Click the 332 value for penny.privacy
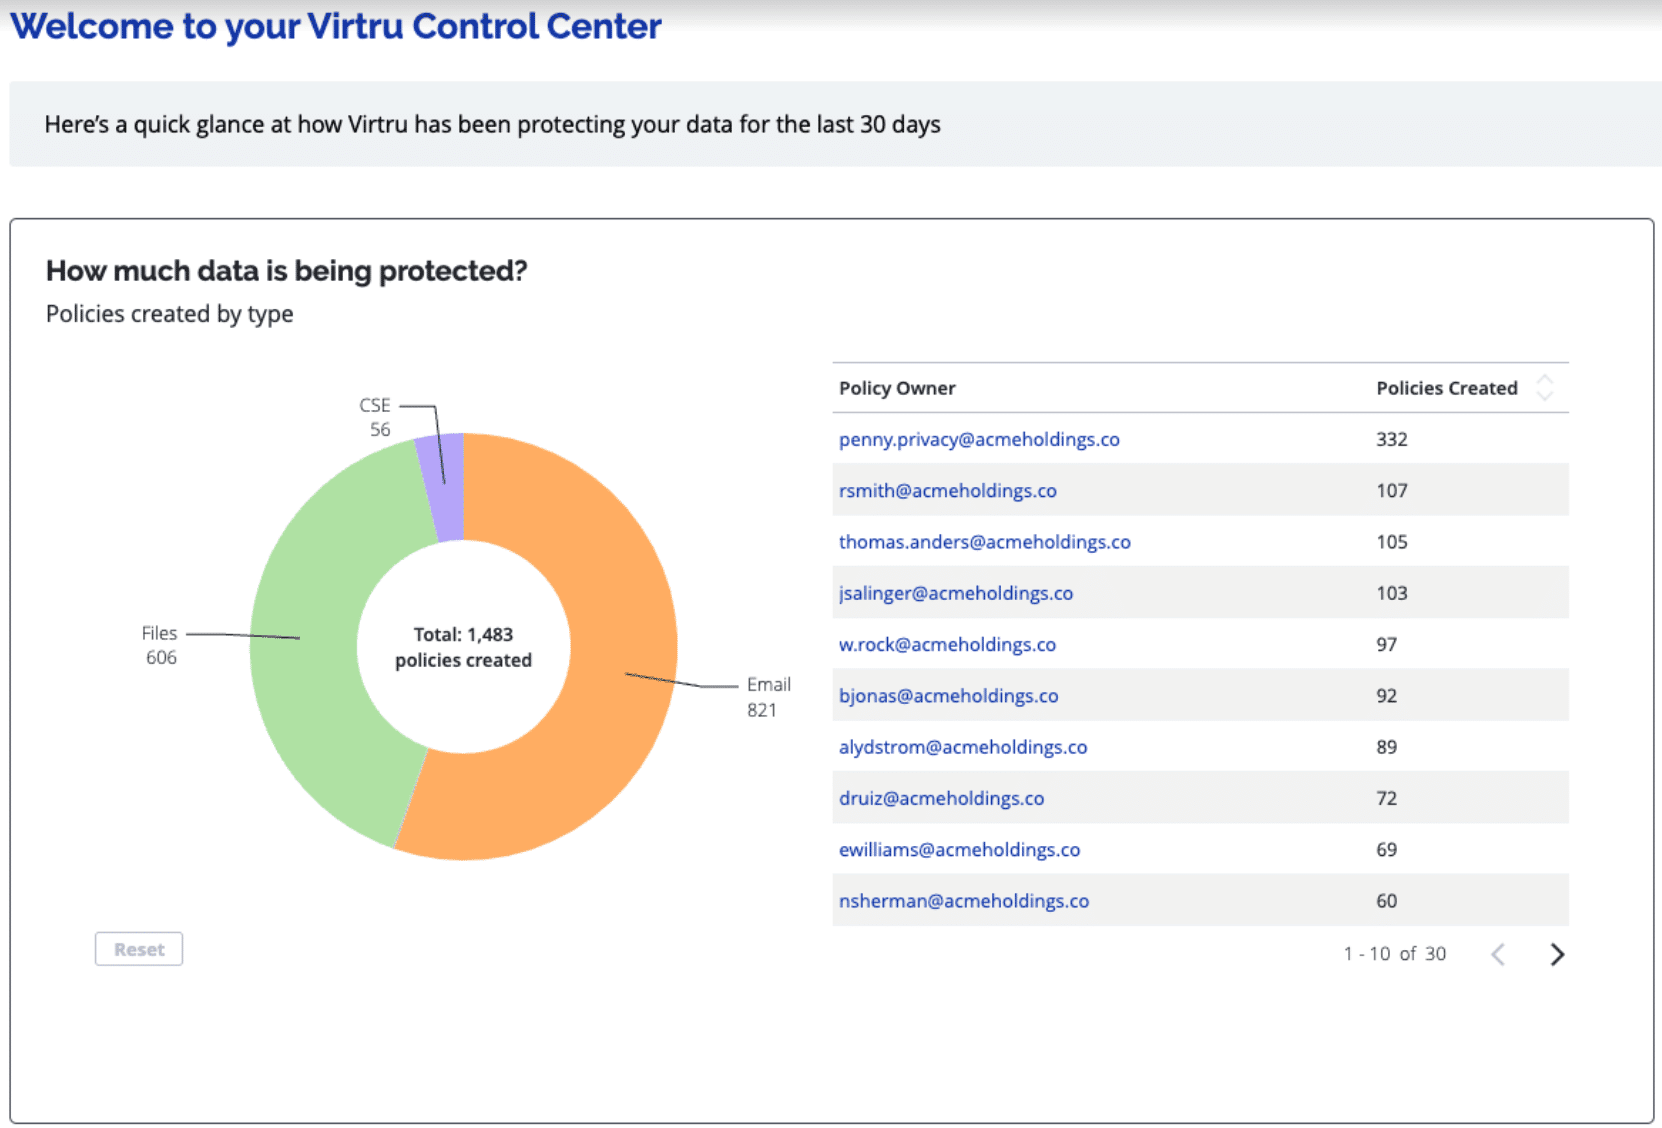Image resolution: width=1662 pixels, height=1128 pixels. [x=1391, y=439]
